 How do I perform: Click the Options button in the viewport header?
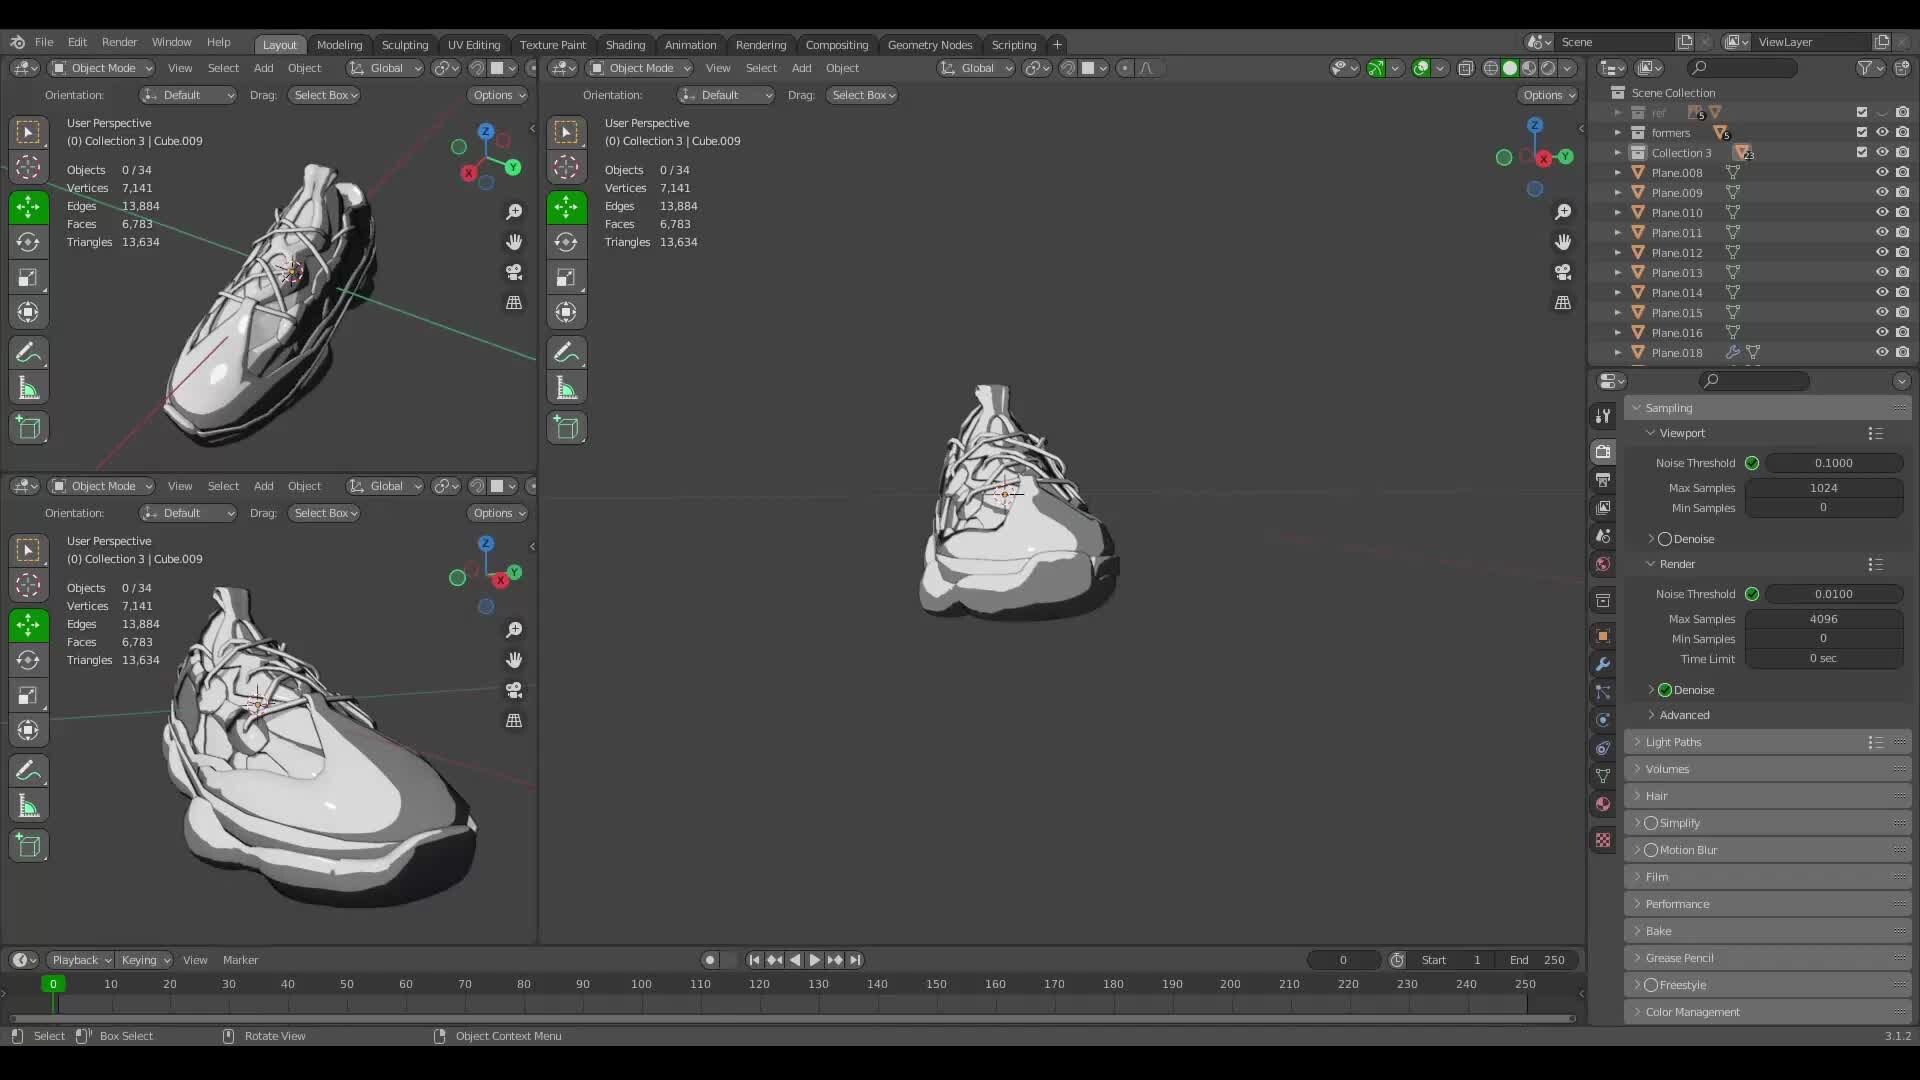click(498, 95)
